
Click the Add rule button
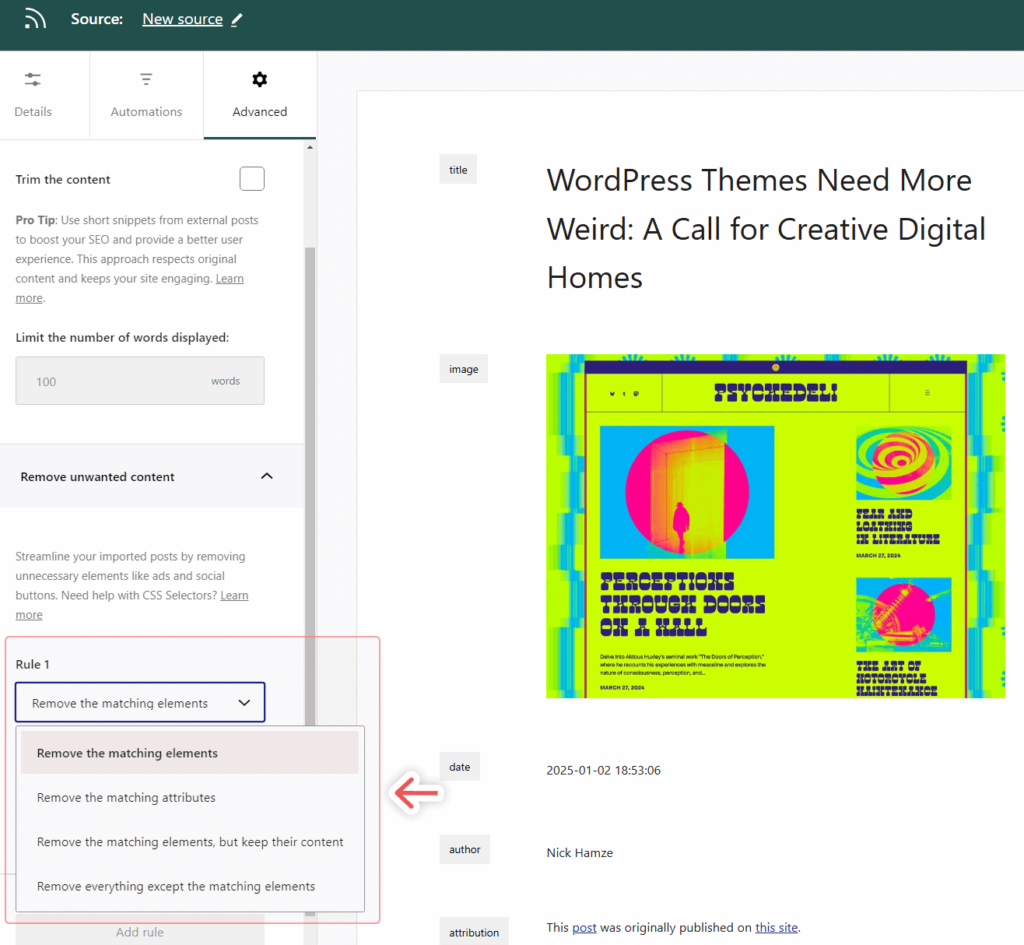(x=139, y=931)
